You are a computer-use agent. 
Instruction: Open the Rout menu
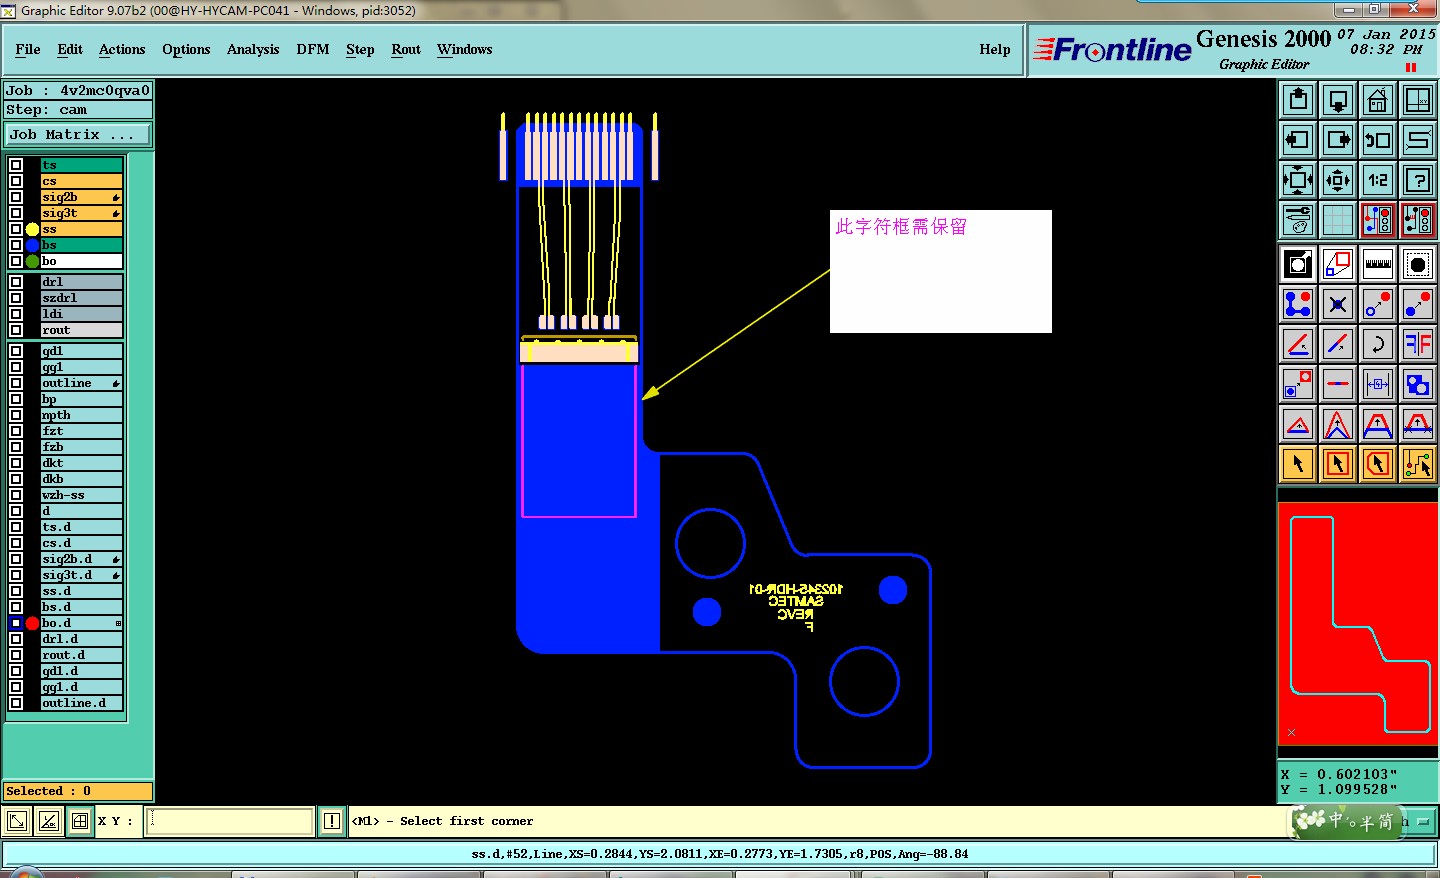pyautogui.click(x=406, y=49)
